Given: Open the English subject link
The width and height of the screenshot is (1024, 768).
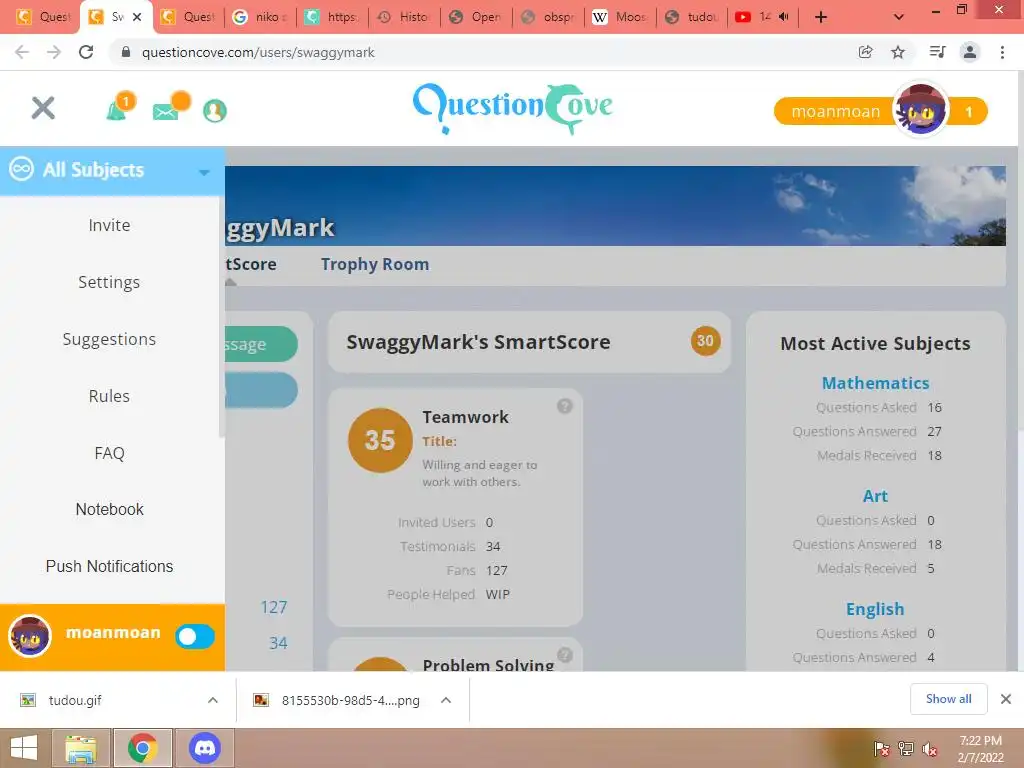Looking at the screenshot, I should (x=875, y=609).
